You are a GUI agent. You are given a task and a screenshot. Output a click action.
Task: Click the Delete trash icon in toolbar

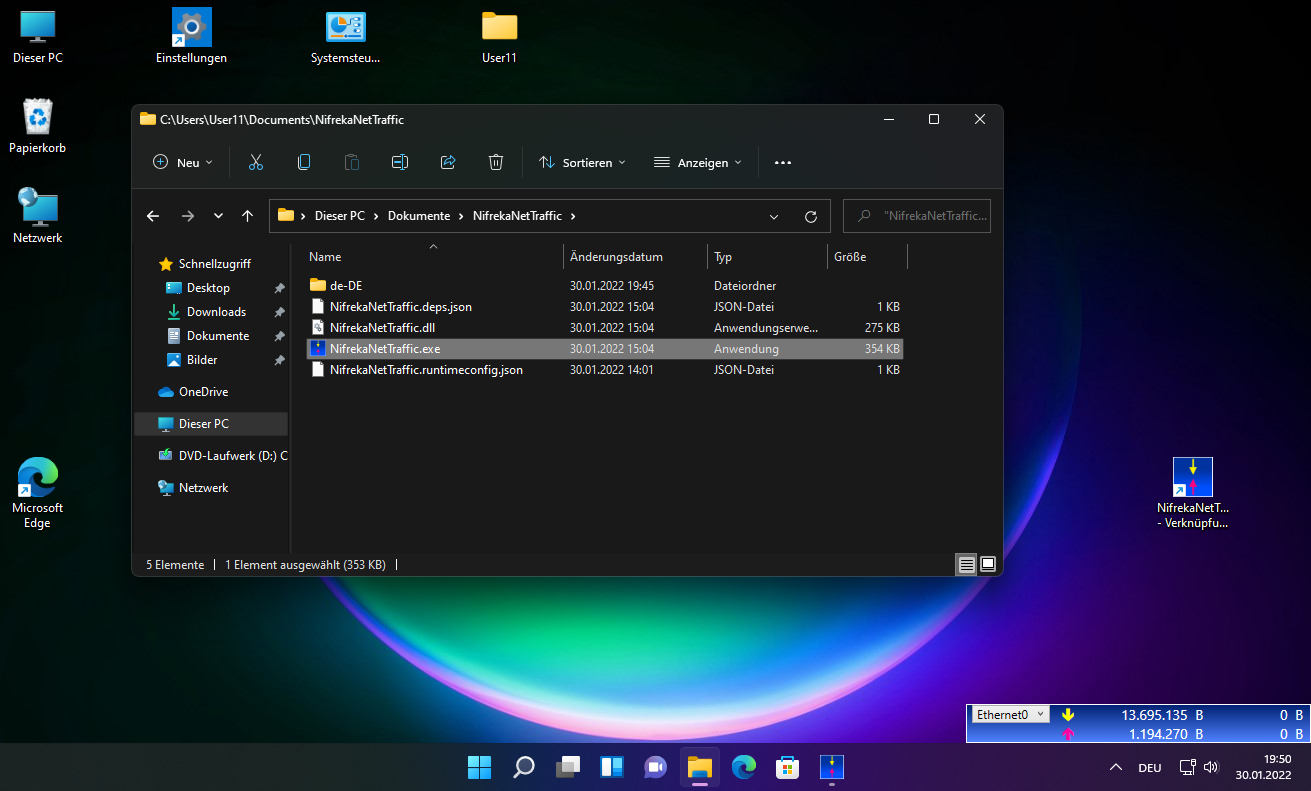coord(496,162)
